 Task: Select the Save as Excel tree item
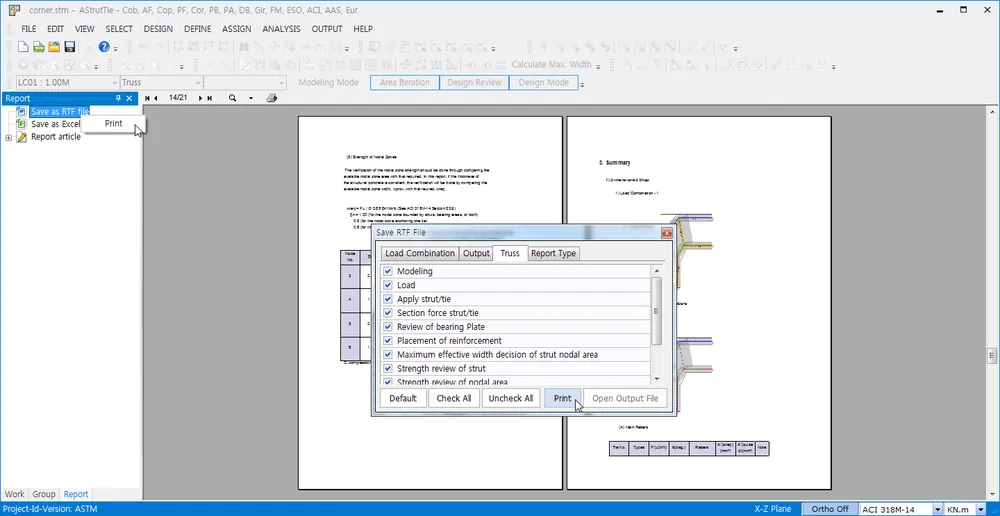coord(55,124)
